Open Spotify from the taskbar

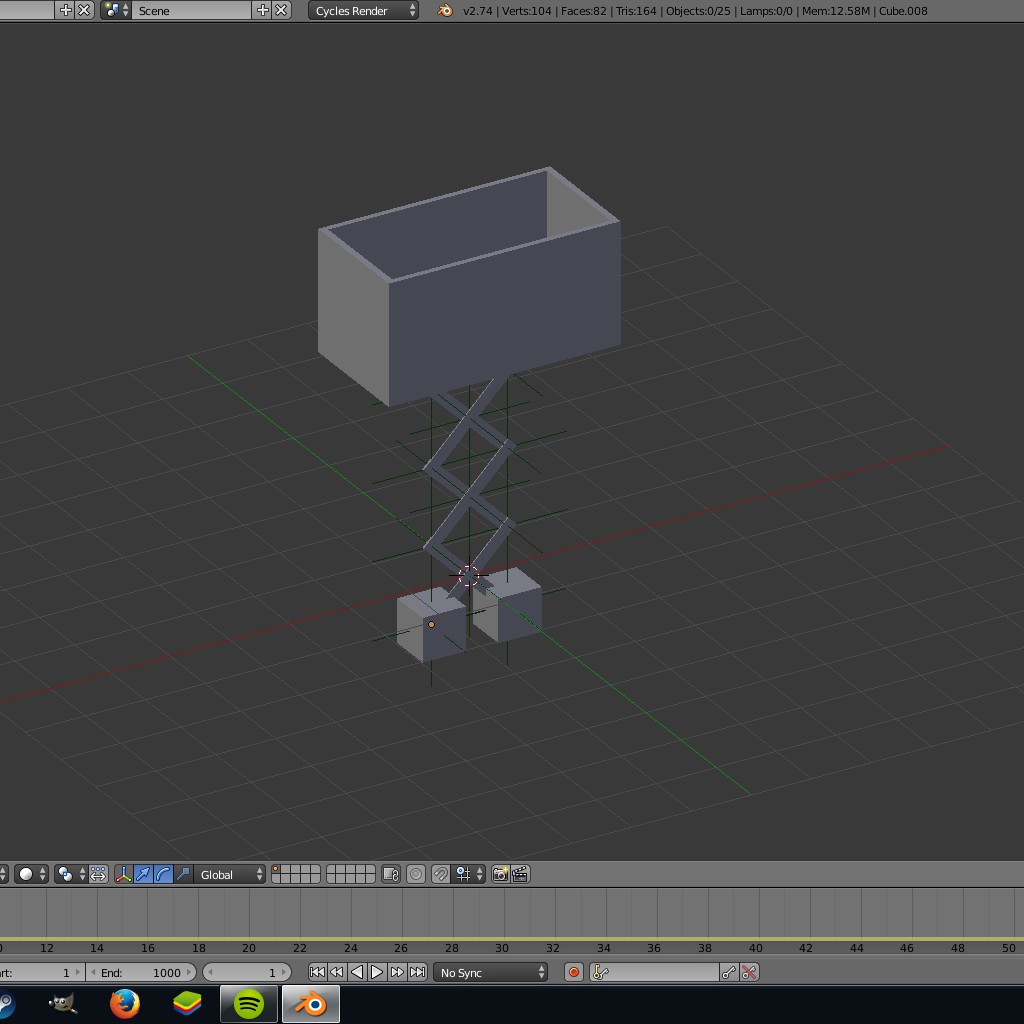coord(249,1003)
